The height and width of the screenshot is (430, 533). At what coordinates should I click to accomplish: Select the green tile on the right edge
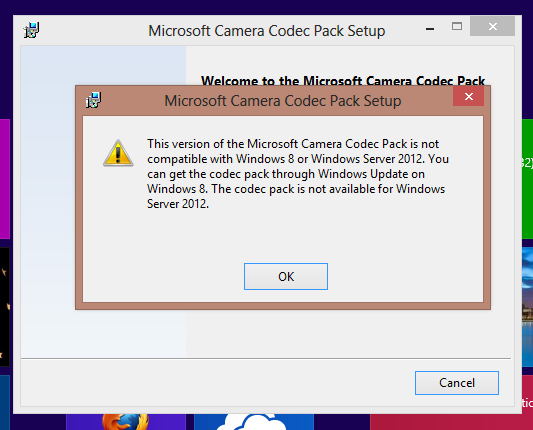(x=528, y=179)
